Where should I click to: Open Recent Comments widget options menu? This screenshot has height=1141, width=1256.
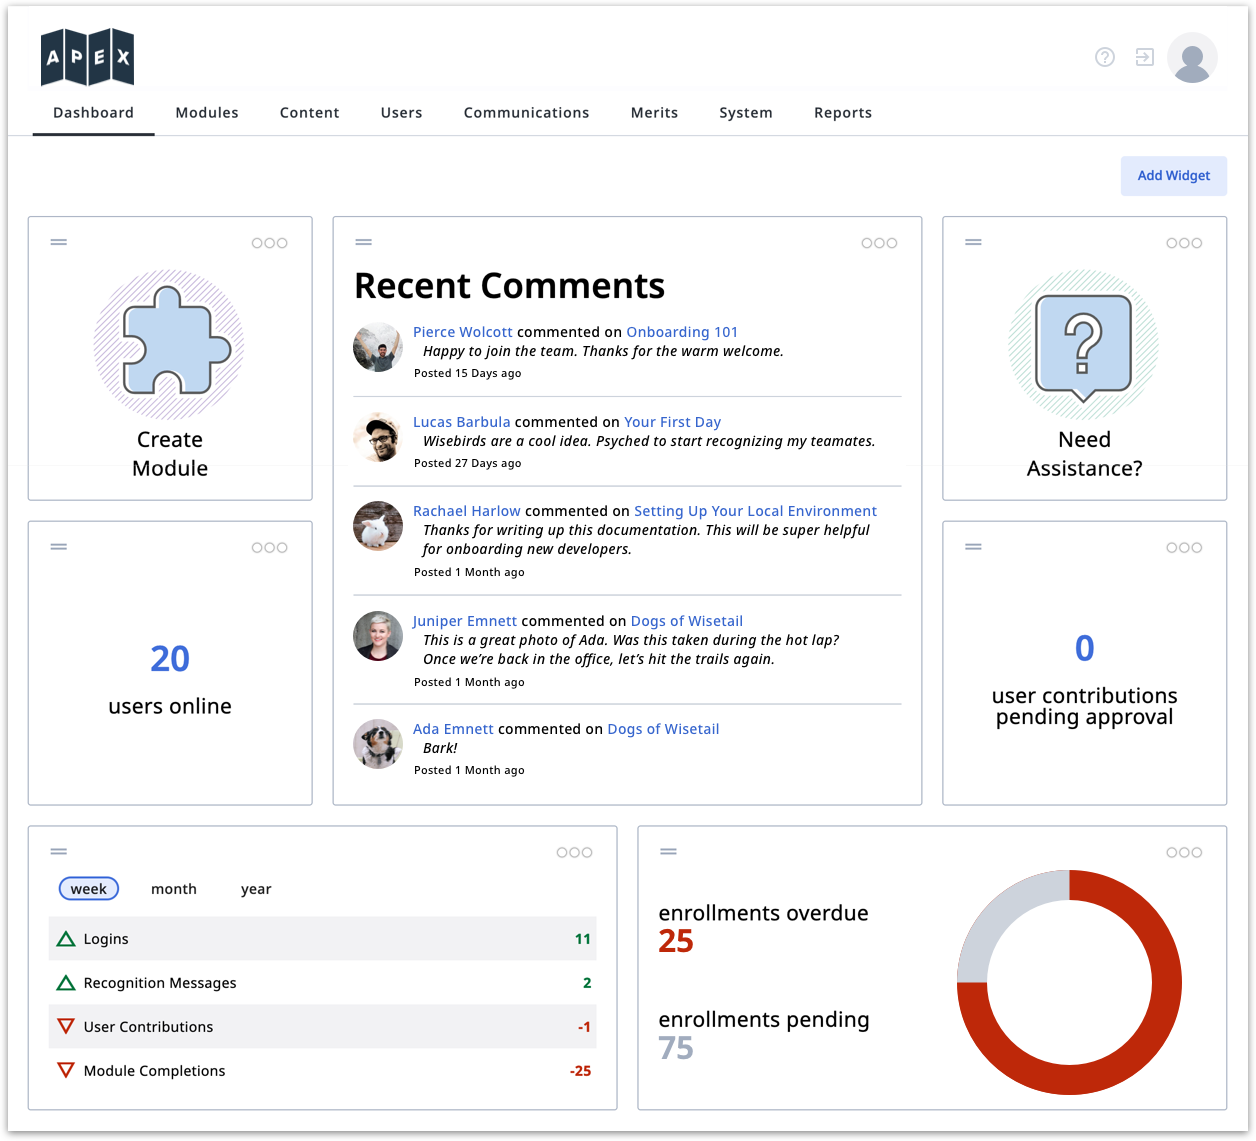[x=879, y=243]
